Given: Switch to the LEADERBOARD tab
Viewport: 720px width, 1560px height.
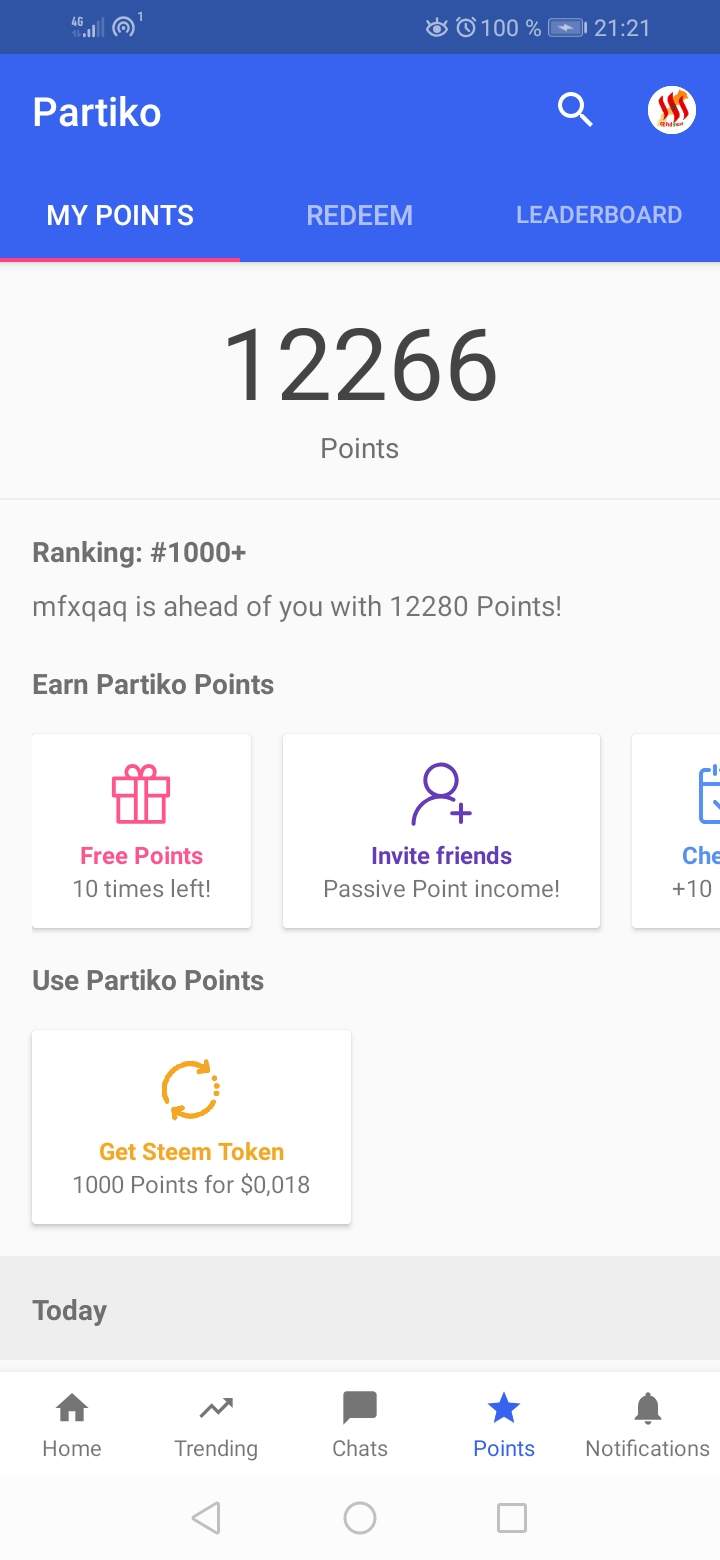Looking at the screenshot, I should click(x=599, y=215).
